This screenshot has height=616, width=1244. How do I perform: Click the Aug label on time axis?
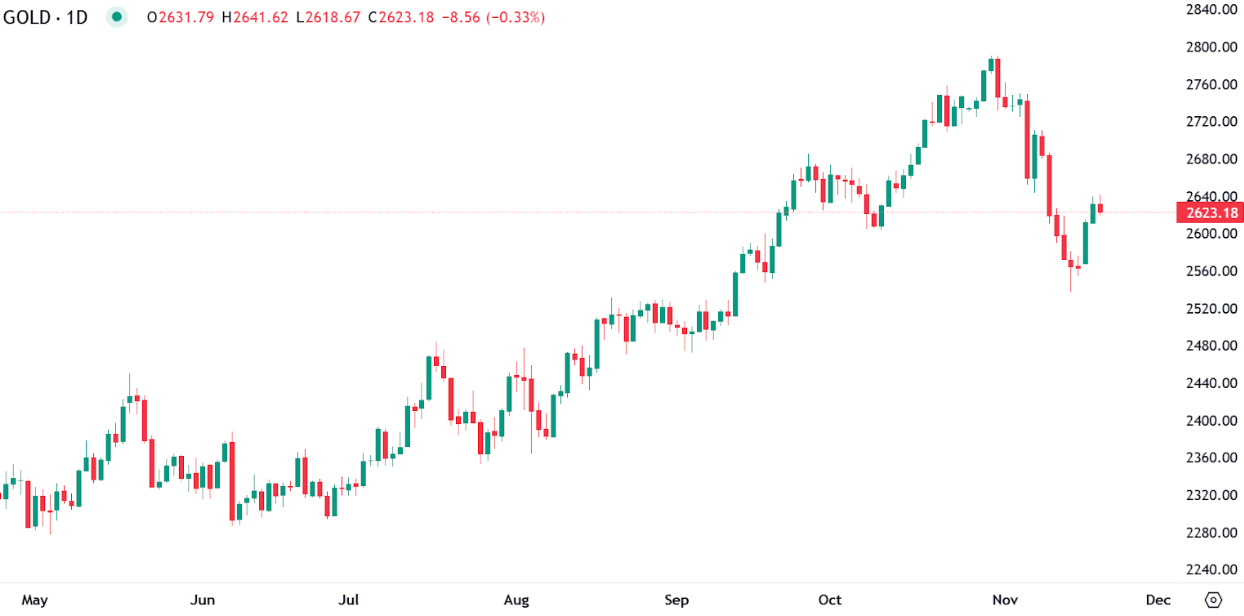(516, 600)
